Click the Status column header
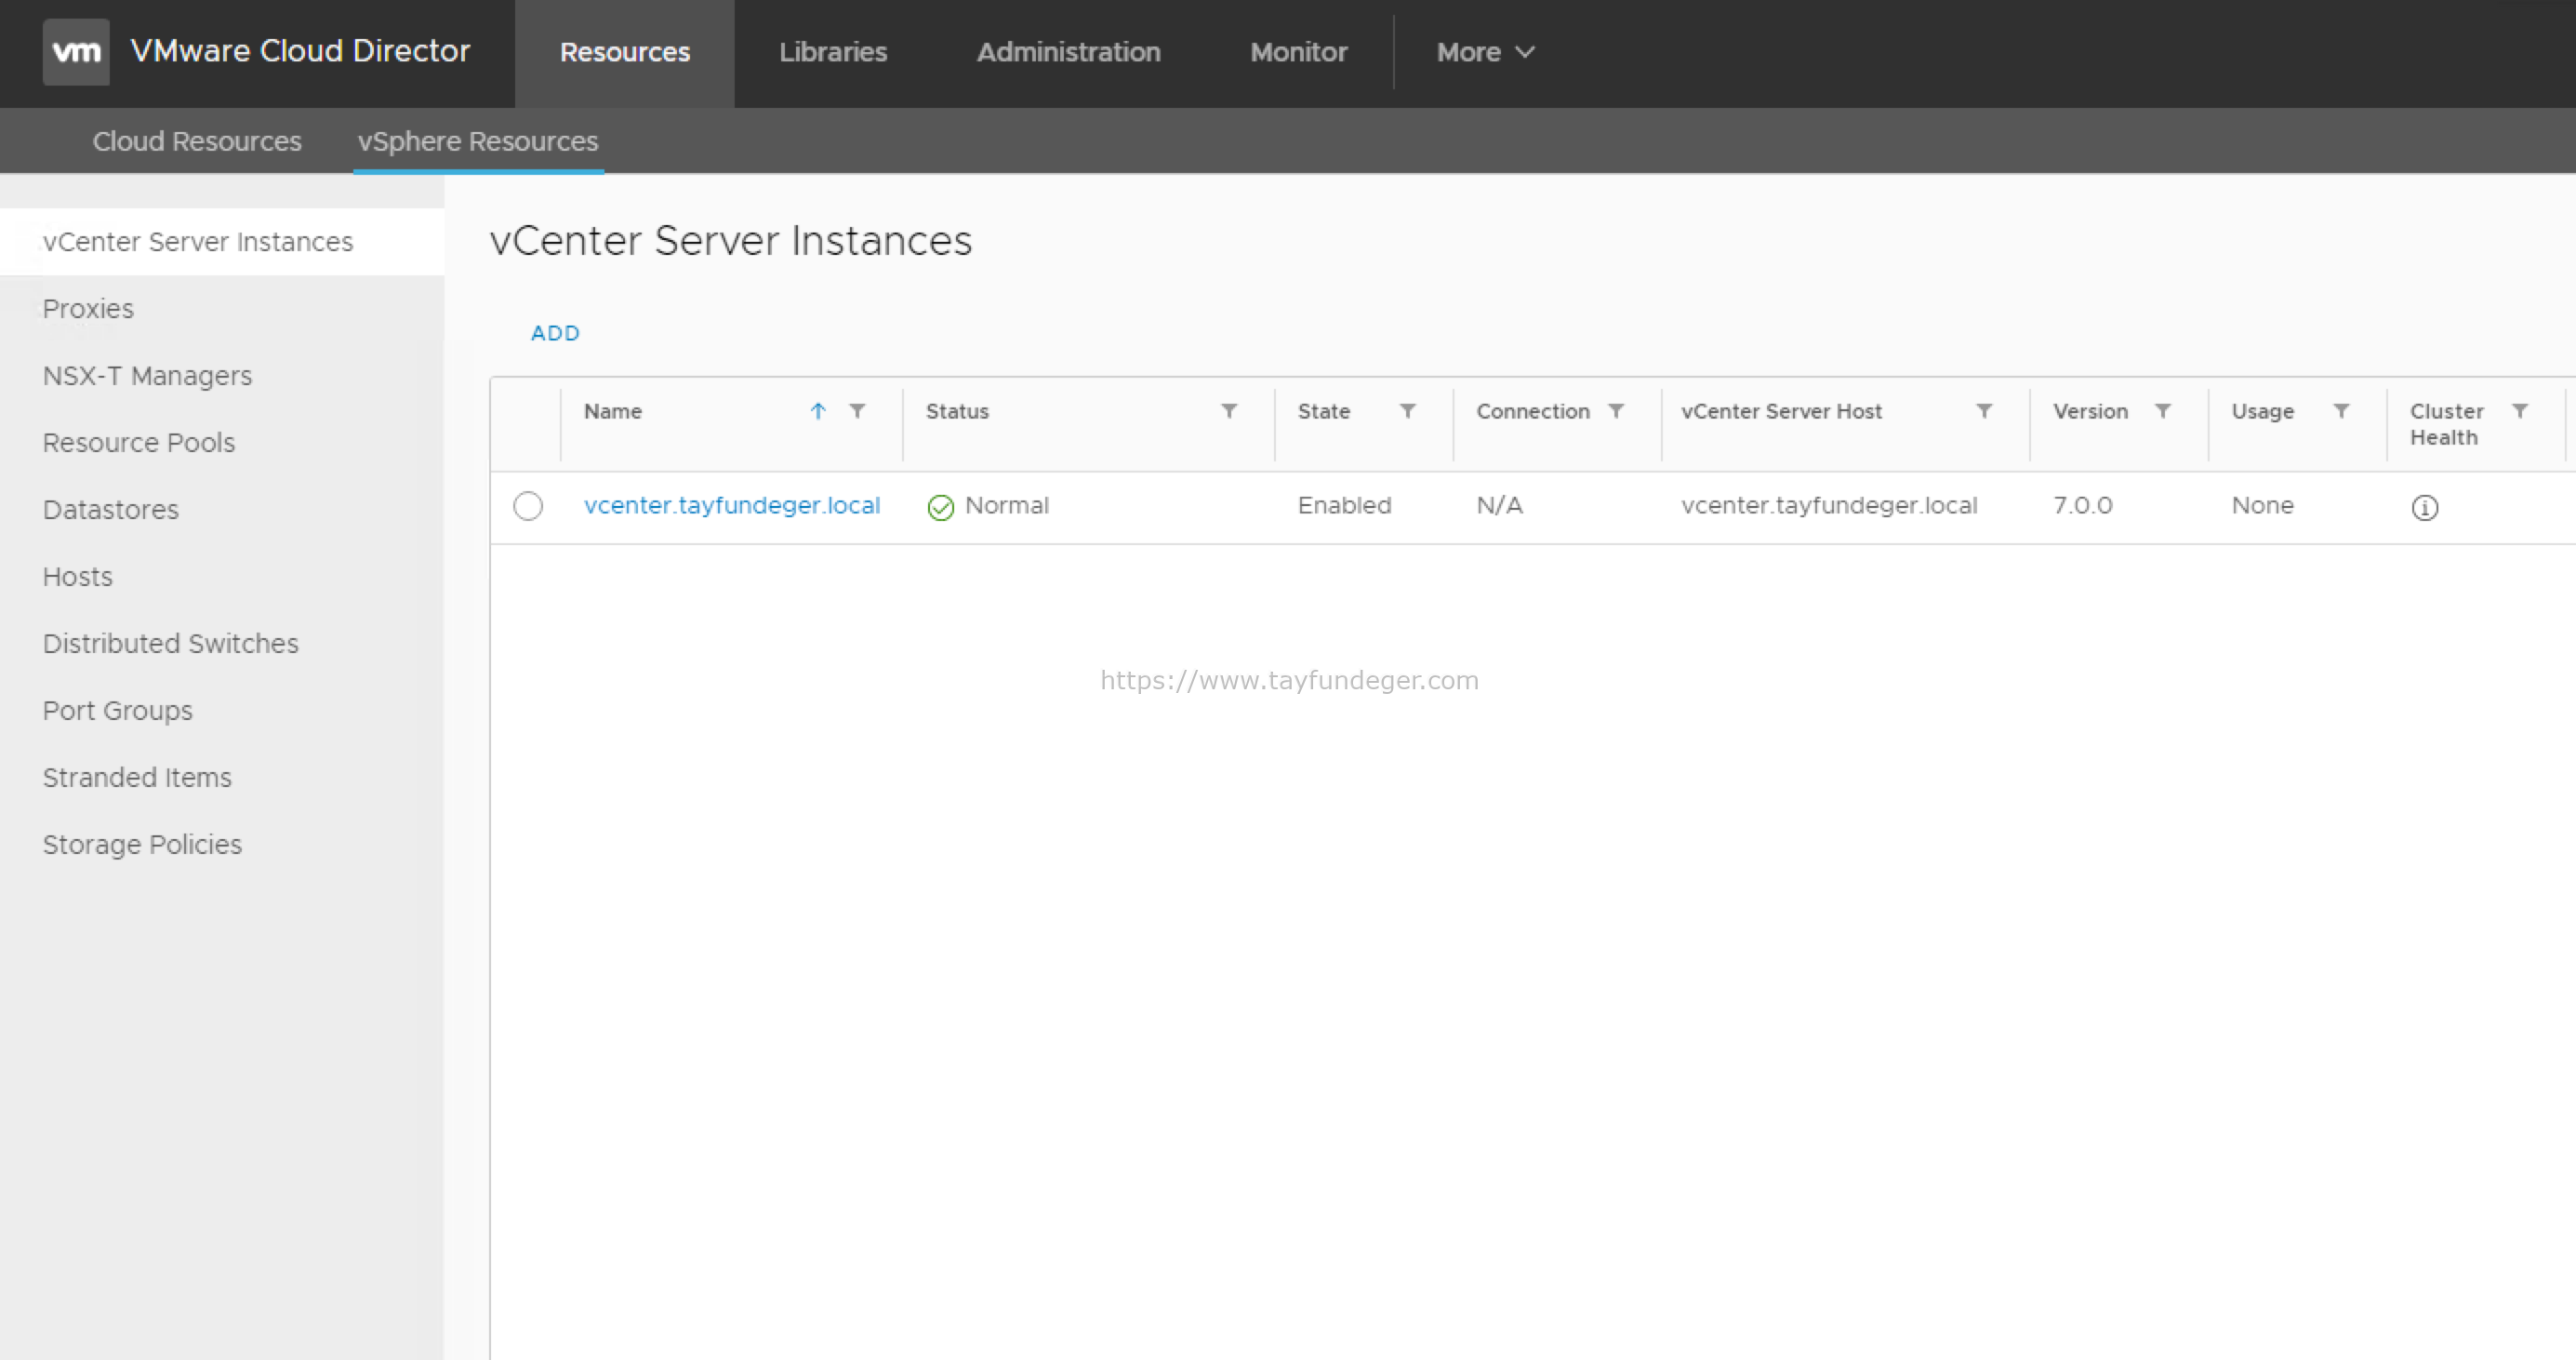Screen dimensions: 2576x1360 957,411
